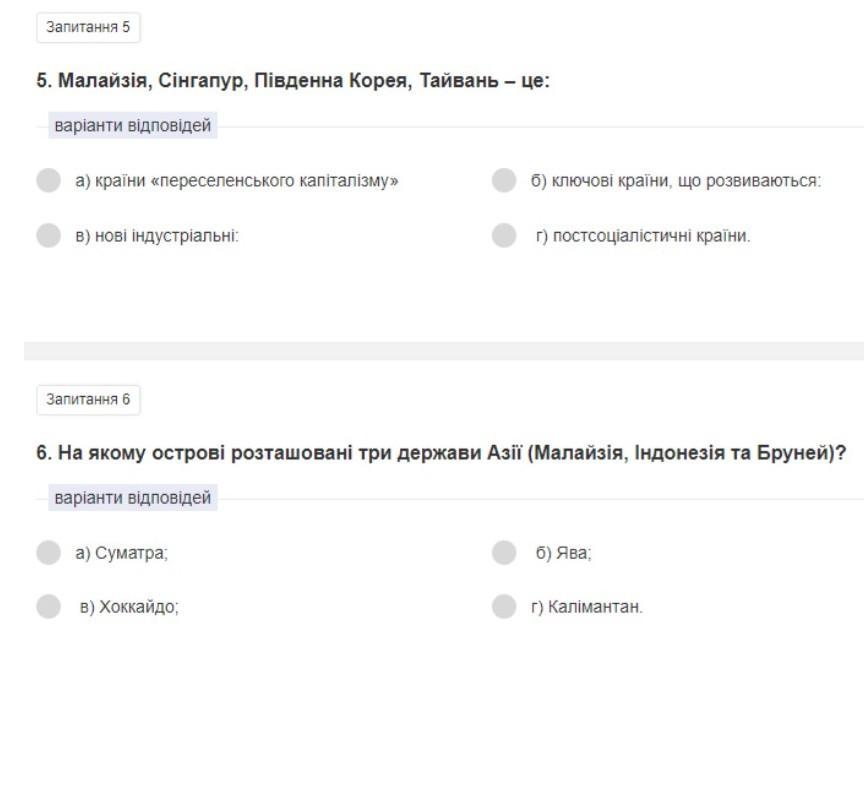Mark the Хоккайдо radio button

[x=48, y=607]
